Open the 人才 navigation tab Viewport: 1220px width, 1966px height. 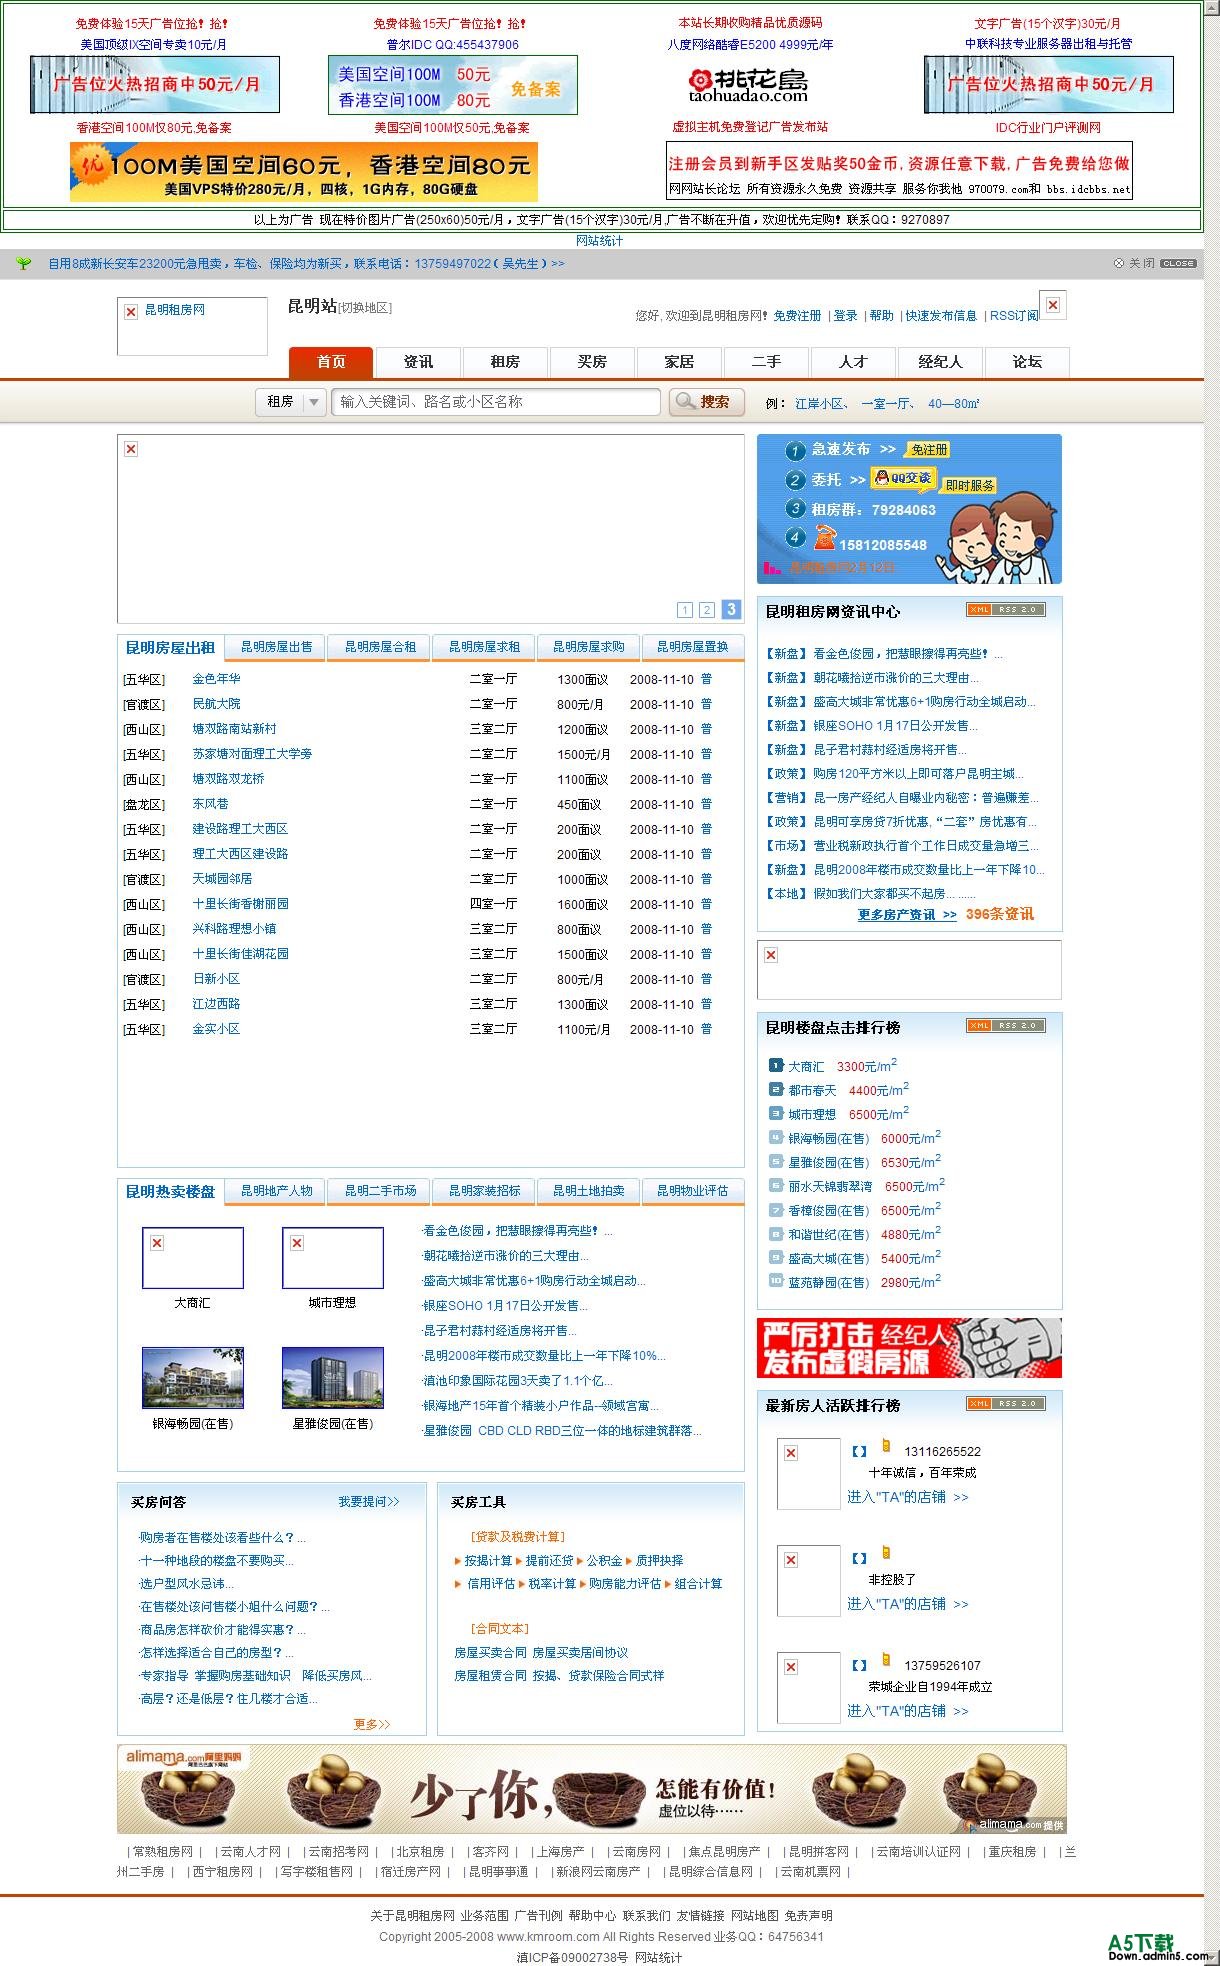click(x=853, y=362)
